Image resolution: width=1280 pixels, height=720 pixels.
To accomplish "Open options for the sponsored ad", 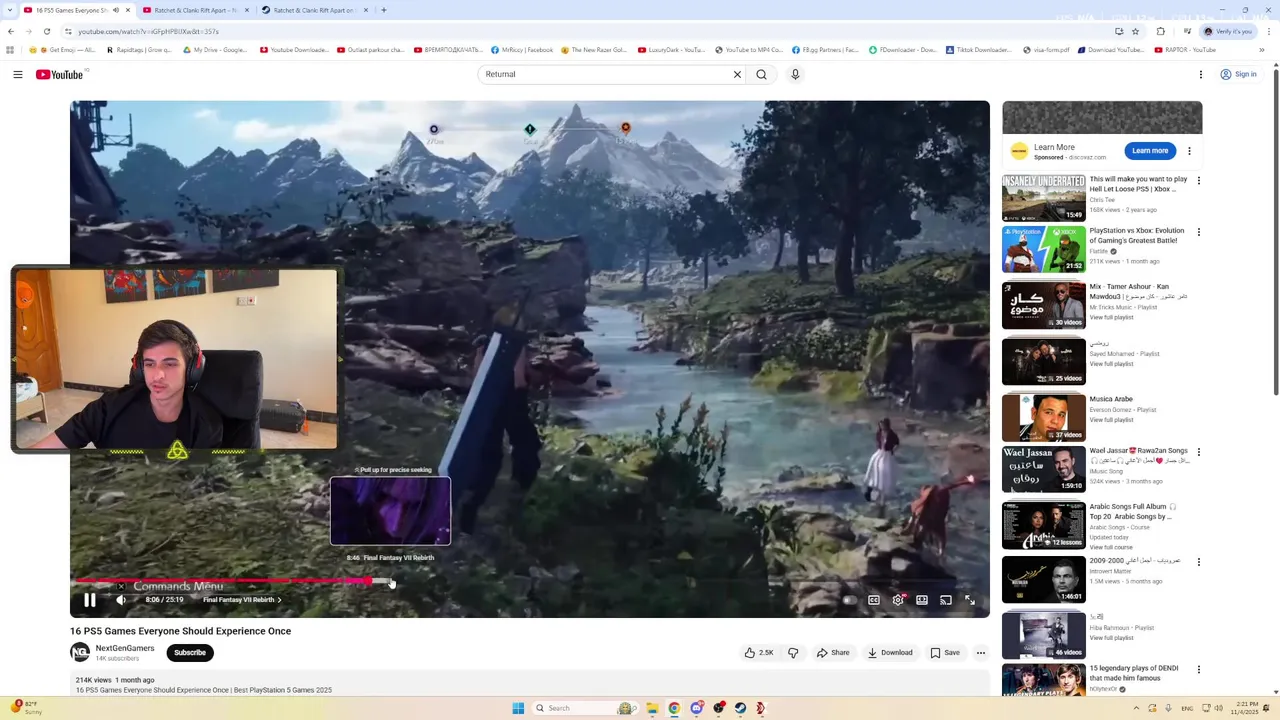I will pos(1189,151).
